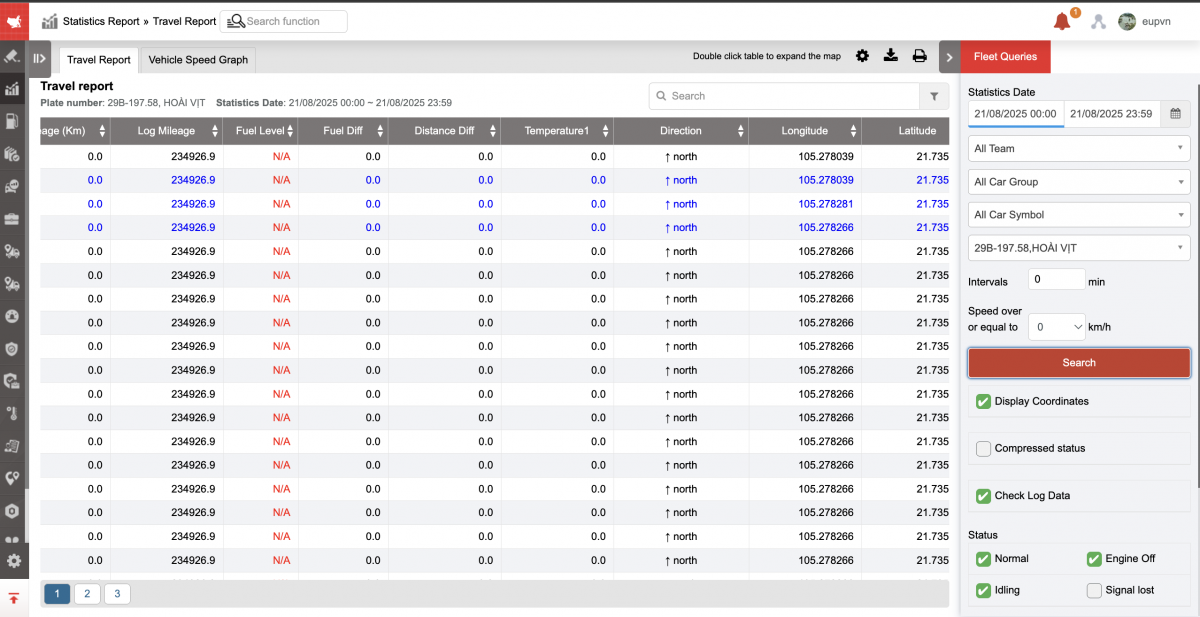Sort by Temperature1 column arrows
Screen dimensions: 1200x617
click(606, 131)
